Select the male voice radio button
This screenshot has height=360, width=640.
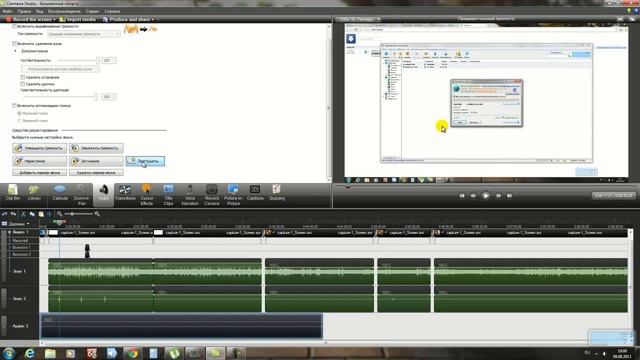tap(19, 113)
